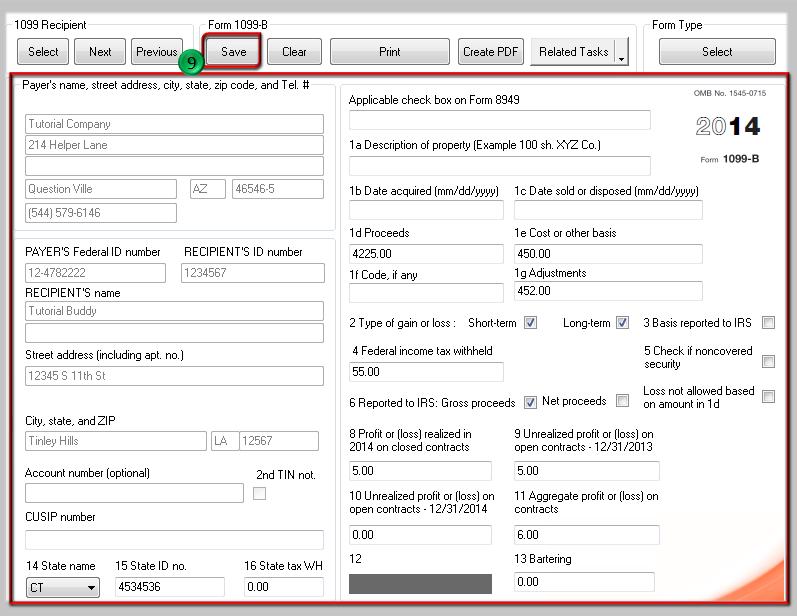Toggle Short-term gain checkbox
797x616 pixels.
530,323
